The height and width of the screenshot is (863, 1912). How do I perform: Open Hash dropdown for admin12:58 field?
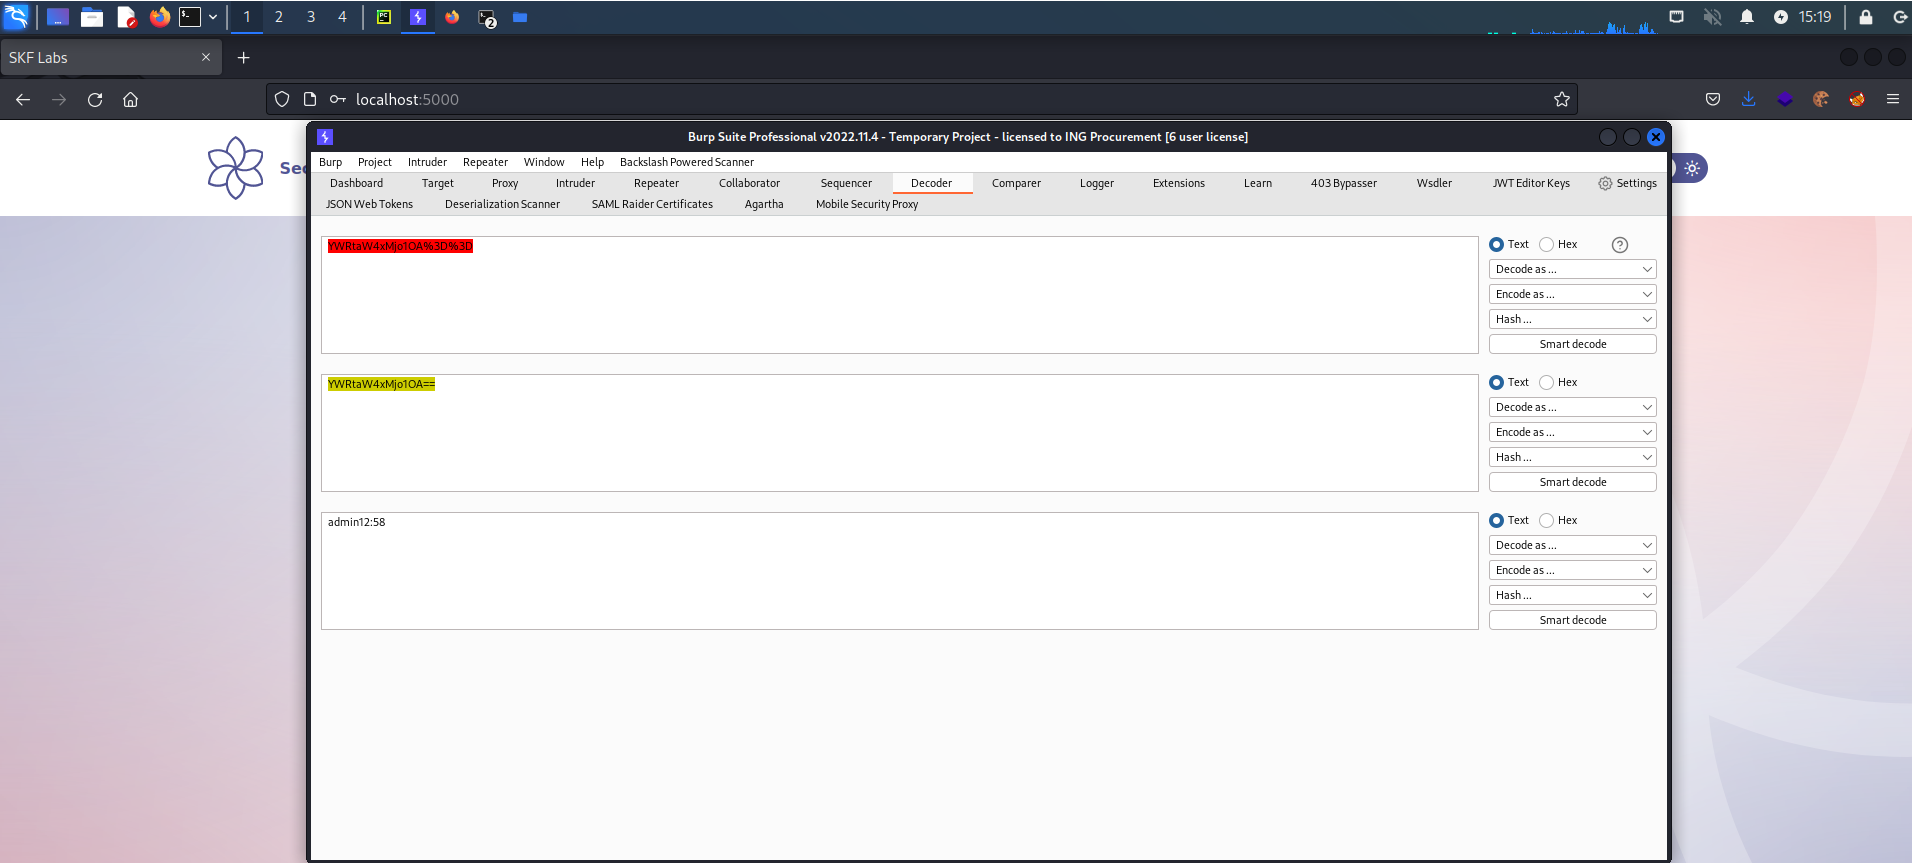coord(1573,595)
